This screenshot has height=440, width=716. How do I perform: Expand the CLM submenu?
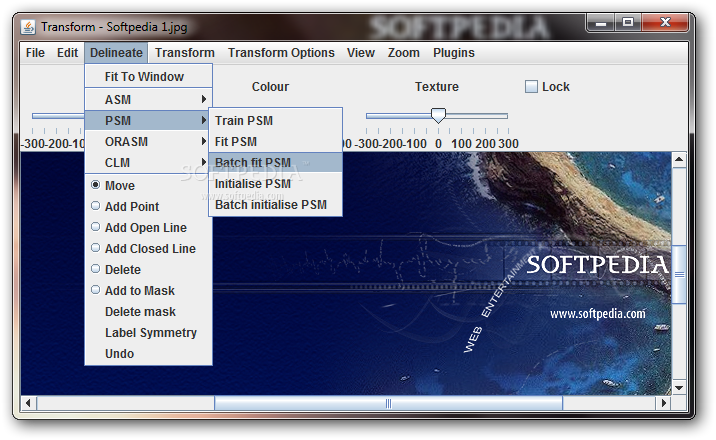point(148,162)
